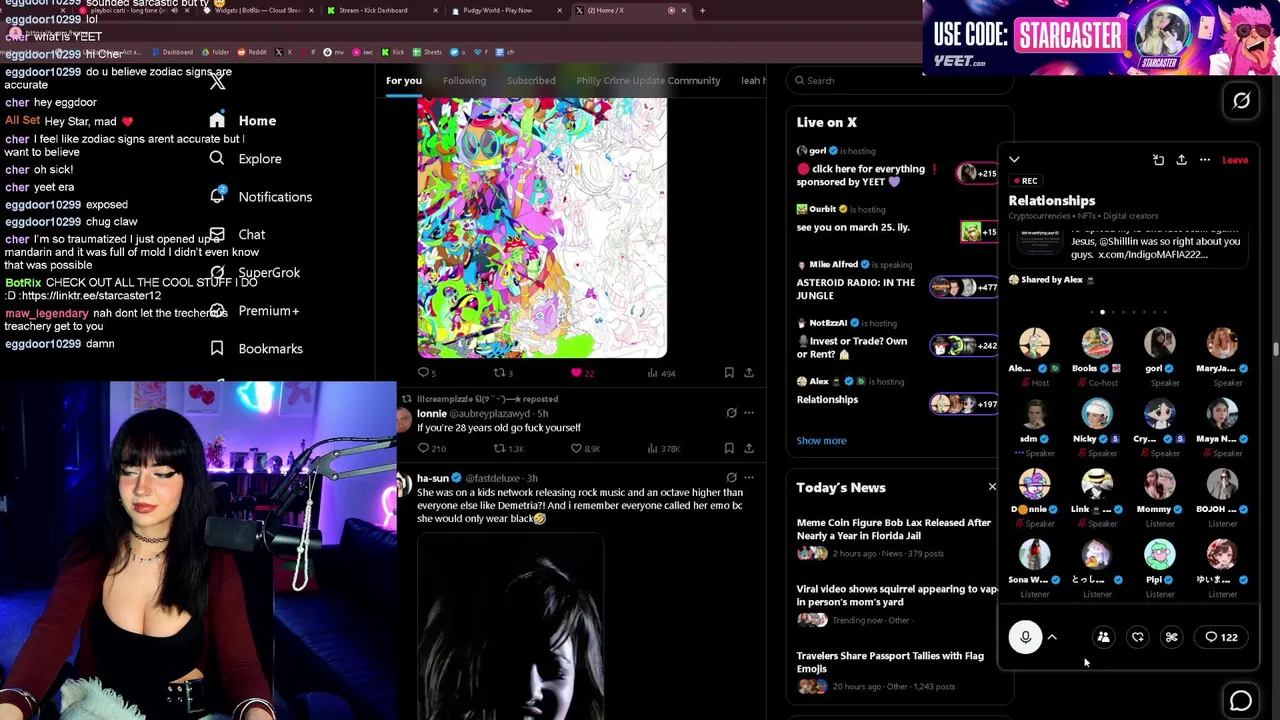Reply to lonnie's post with 210 replies
Image resolution: width=1280 pixels, height=720 pixels.
click(431, 448)
